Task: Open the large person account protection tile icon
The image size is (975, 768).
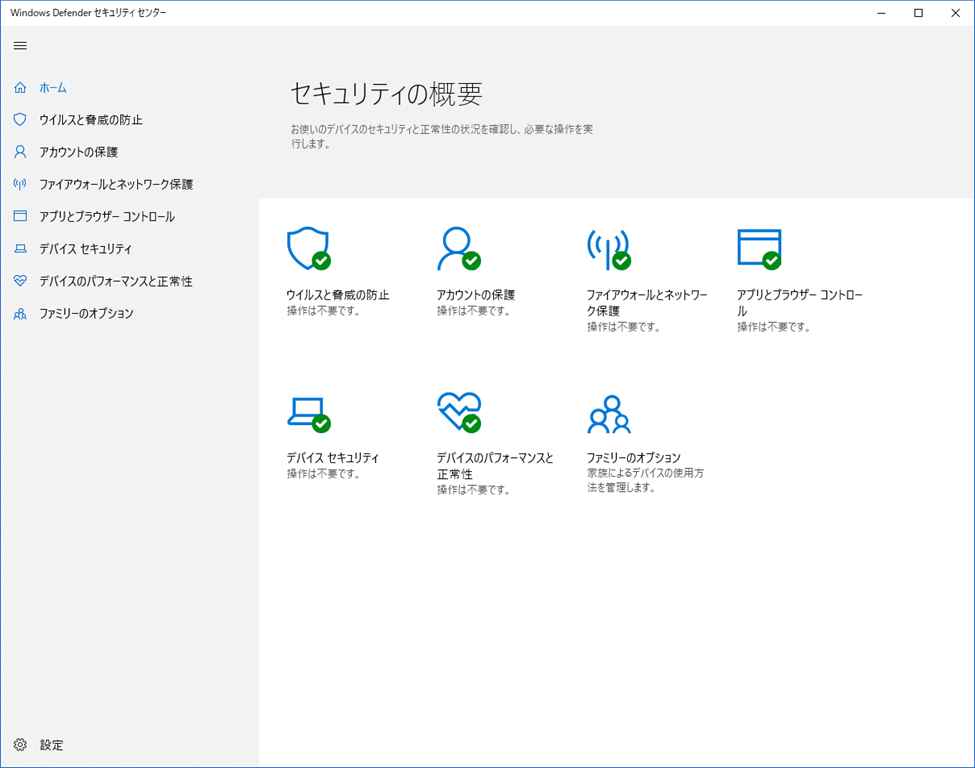Action: point(459,248)
